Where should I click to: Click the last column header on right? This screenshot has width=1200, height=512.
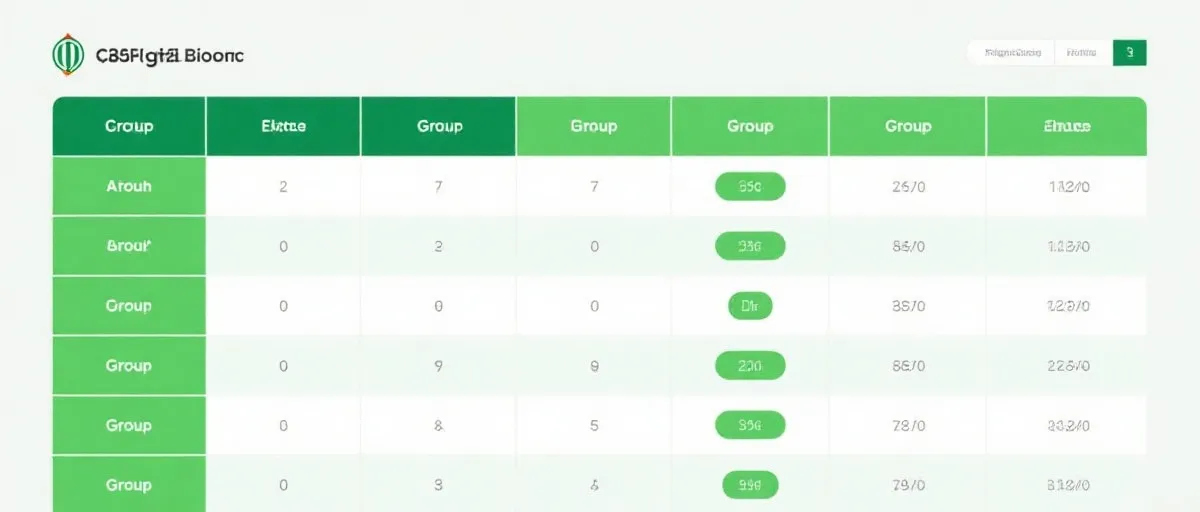coord(1067,126)
